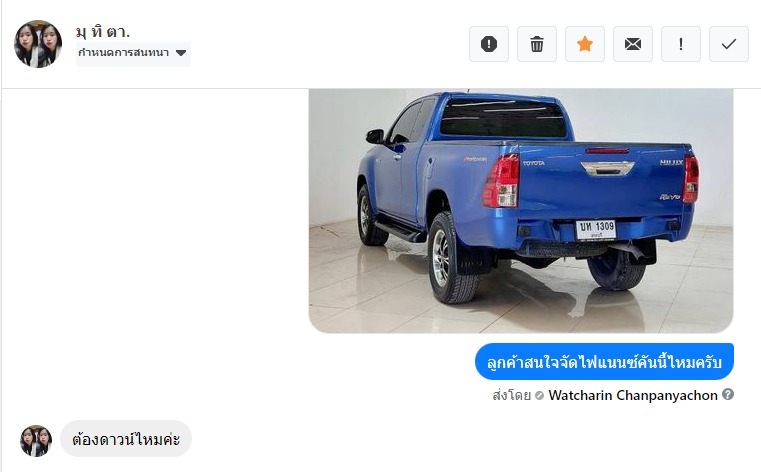Click the ส่งโดย sent-by label
The height and width of the screenshot is (472, 761).
coord(512,395)
